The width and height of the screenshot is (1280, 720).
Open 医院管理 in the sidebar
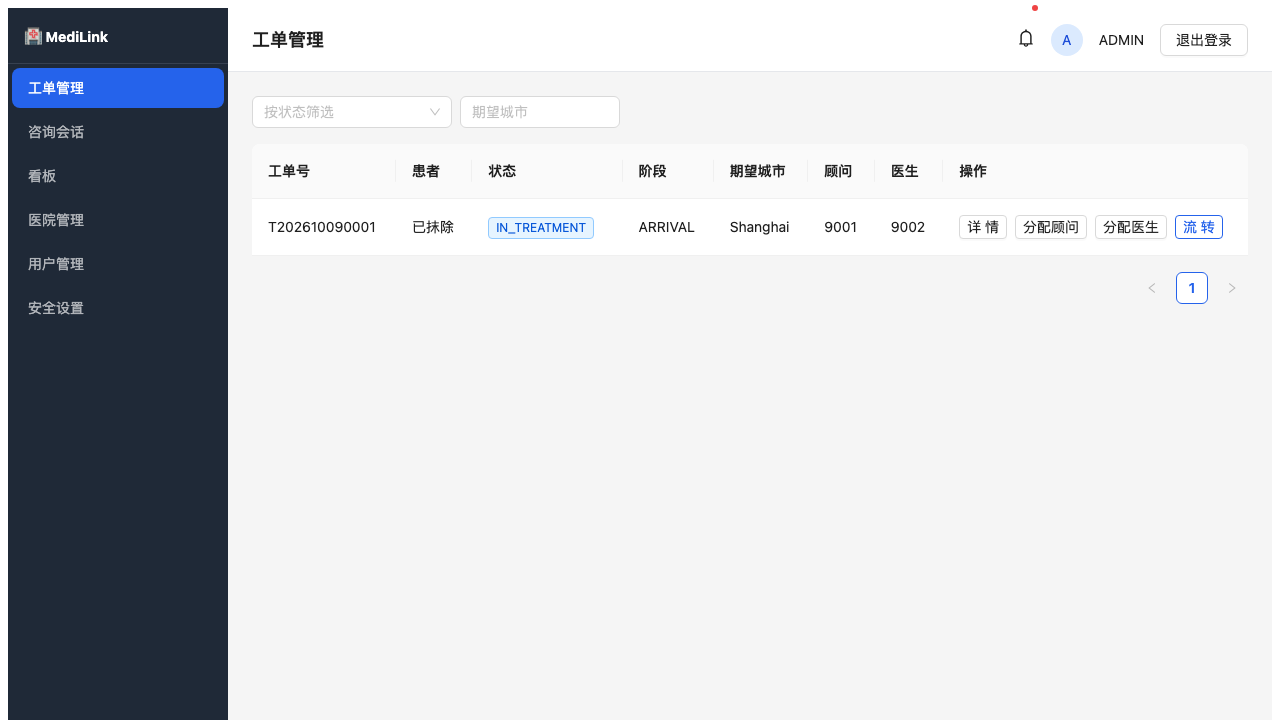[x=118, y=220]
